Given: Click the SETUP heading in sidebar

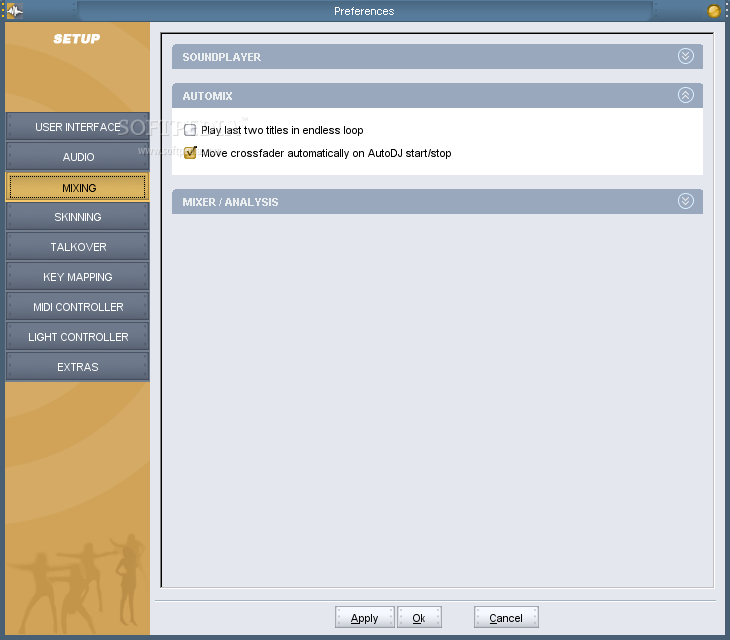Looking at the screenshot, I should (x=77, y=39).
